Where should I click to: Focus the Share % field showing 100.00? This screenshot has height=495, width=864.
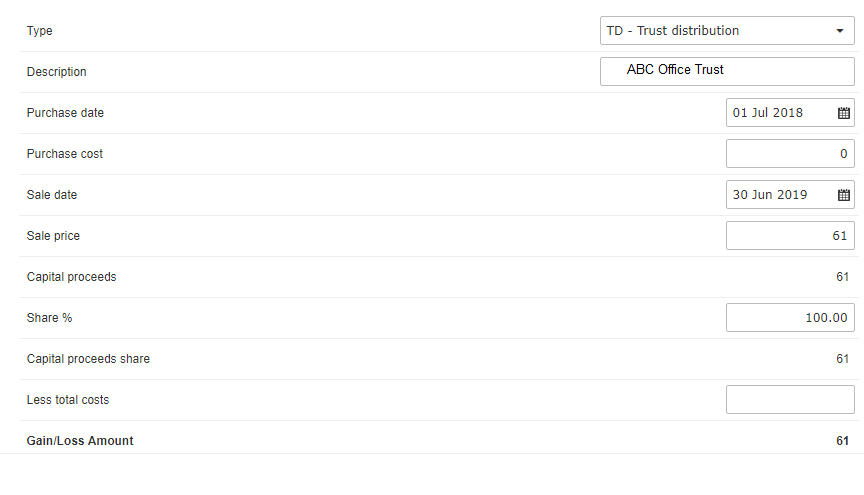(790, 318)
